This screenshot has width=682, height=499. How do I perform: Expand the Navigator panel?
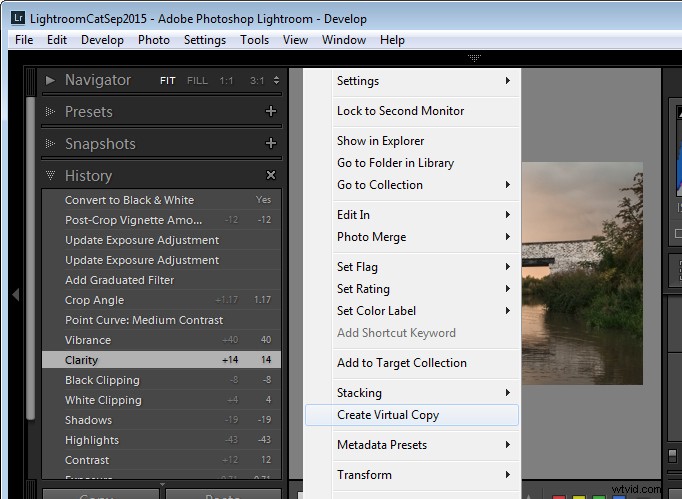click(50, 80)
